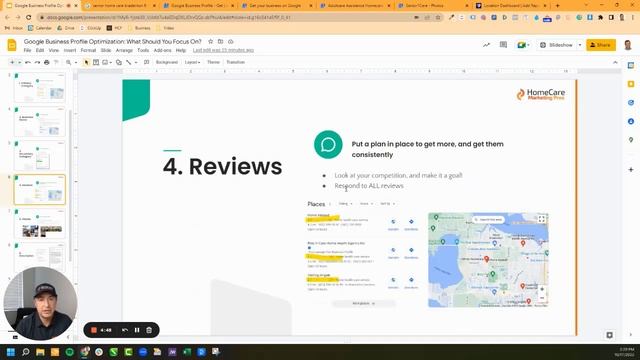
Task: Open the Tools menu
Action: coord(143,50)
